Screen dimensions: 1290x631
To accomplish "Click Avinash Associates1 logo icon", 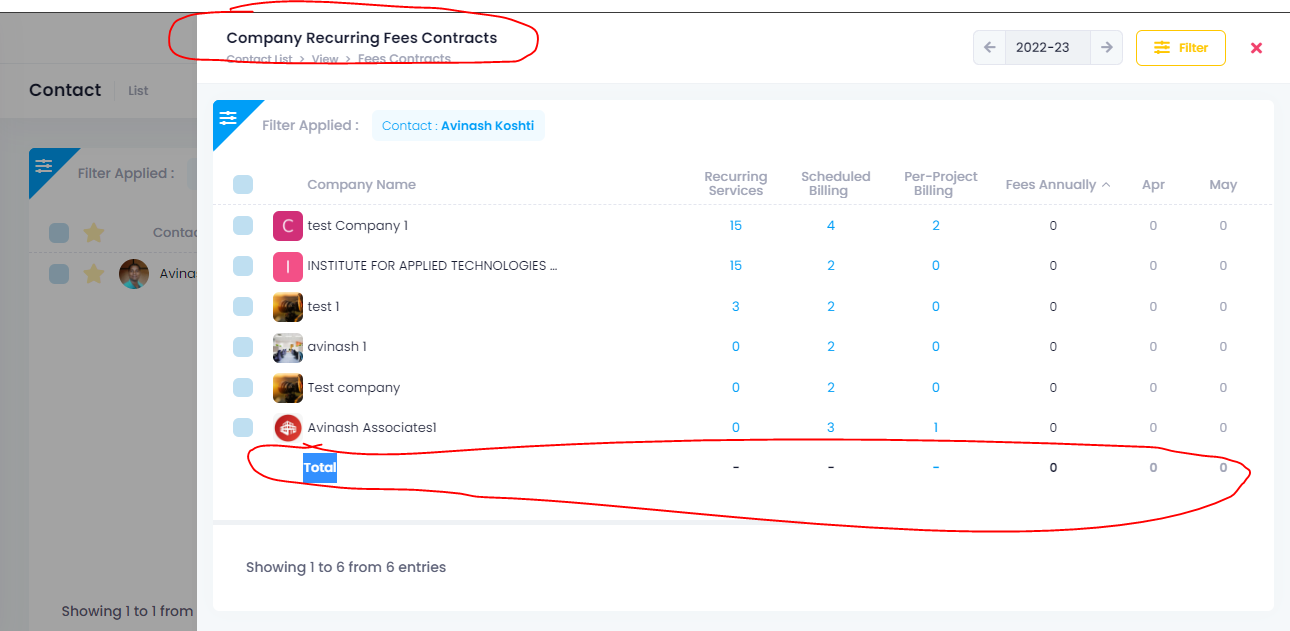I will click(x=288, y=428).
